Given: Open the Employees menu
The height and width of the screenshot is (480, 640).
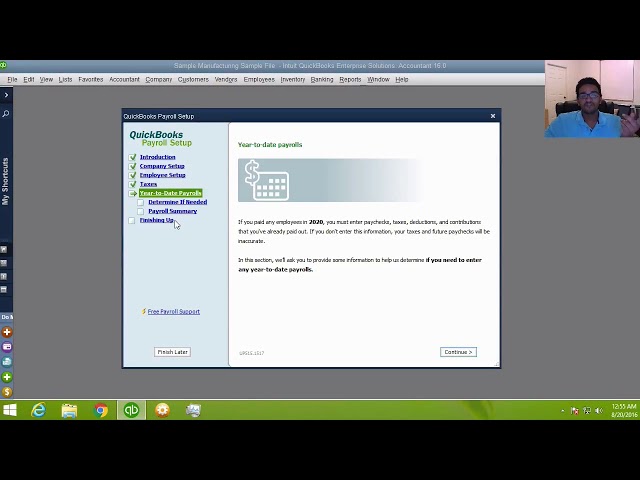Looking at the screenshot, I should pos(259,80).
